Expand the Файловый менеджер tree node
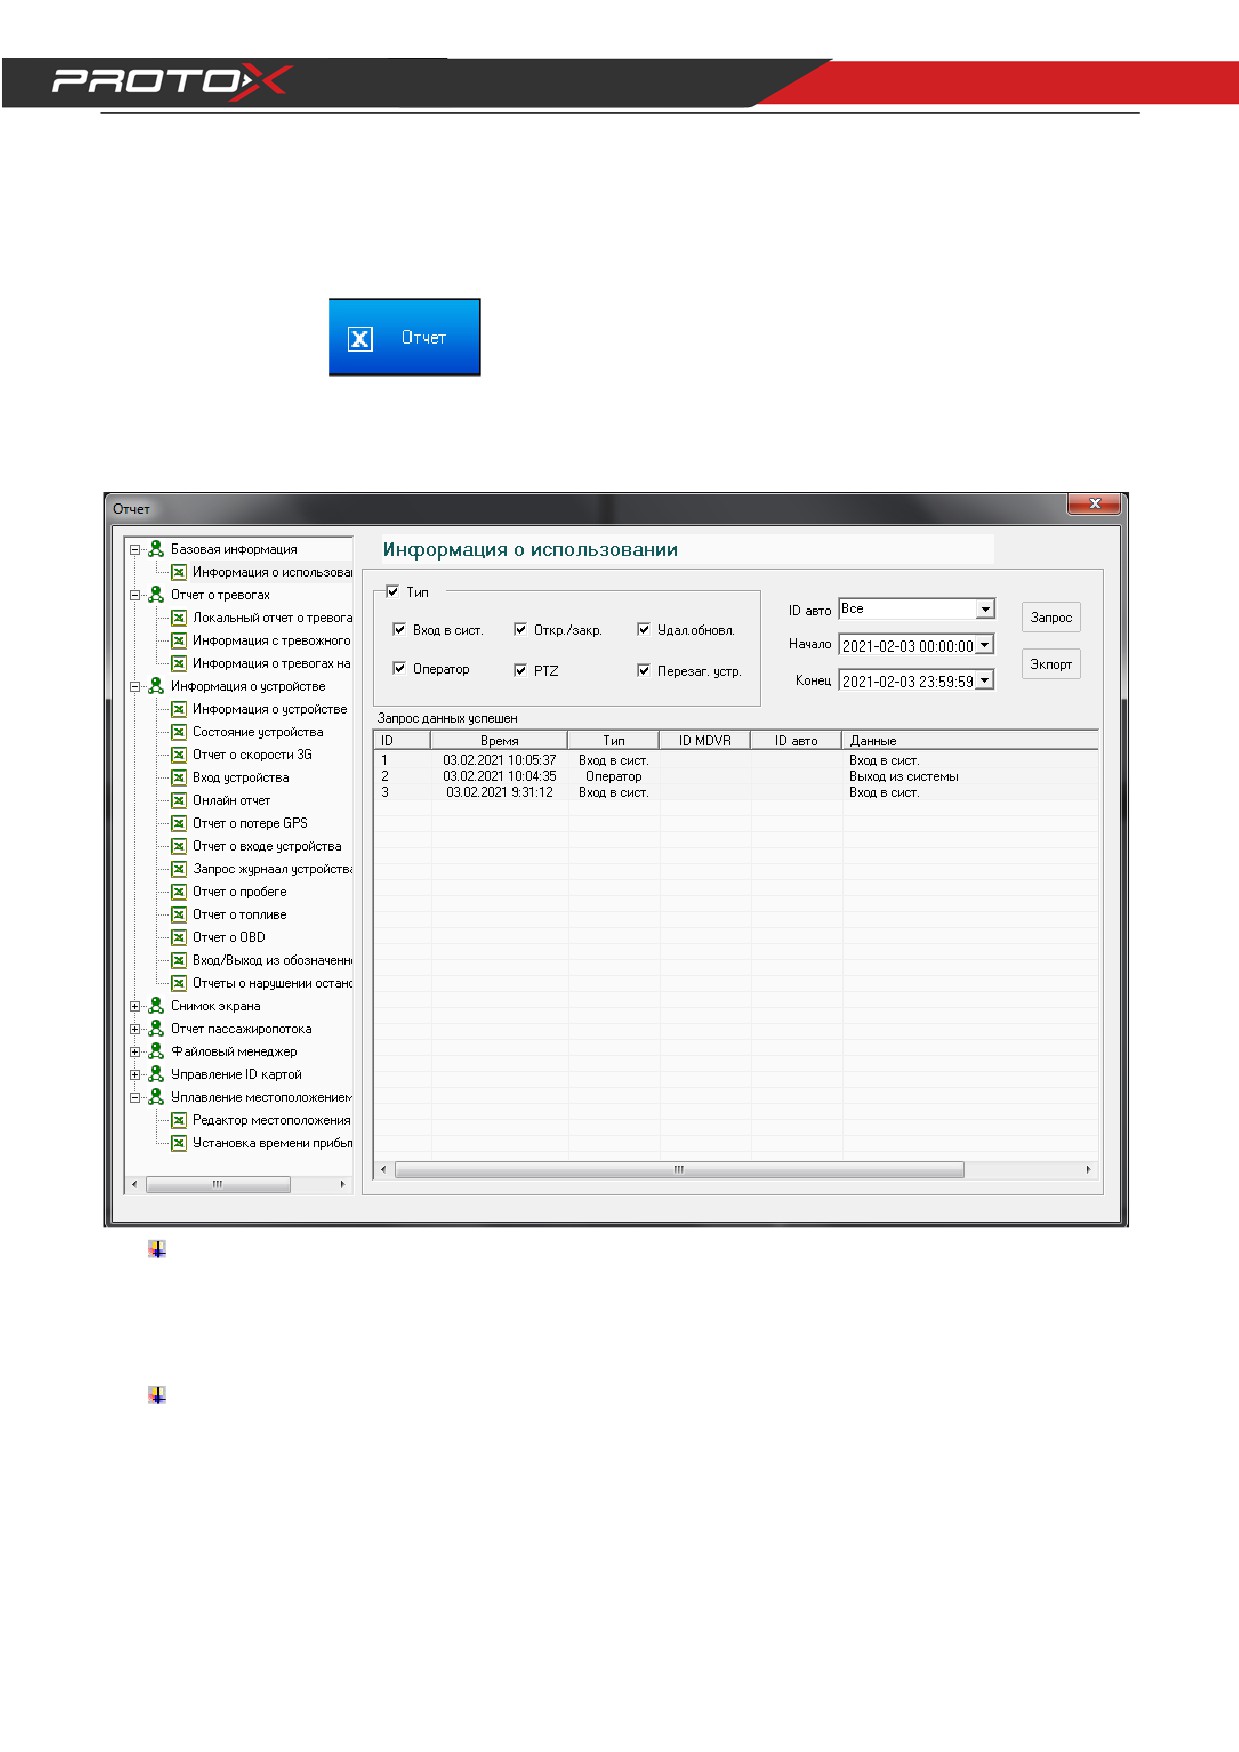The width and height of the screenshot is (1239, 1752). (x=135, y=1052)
